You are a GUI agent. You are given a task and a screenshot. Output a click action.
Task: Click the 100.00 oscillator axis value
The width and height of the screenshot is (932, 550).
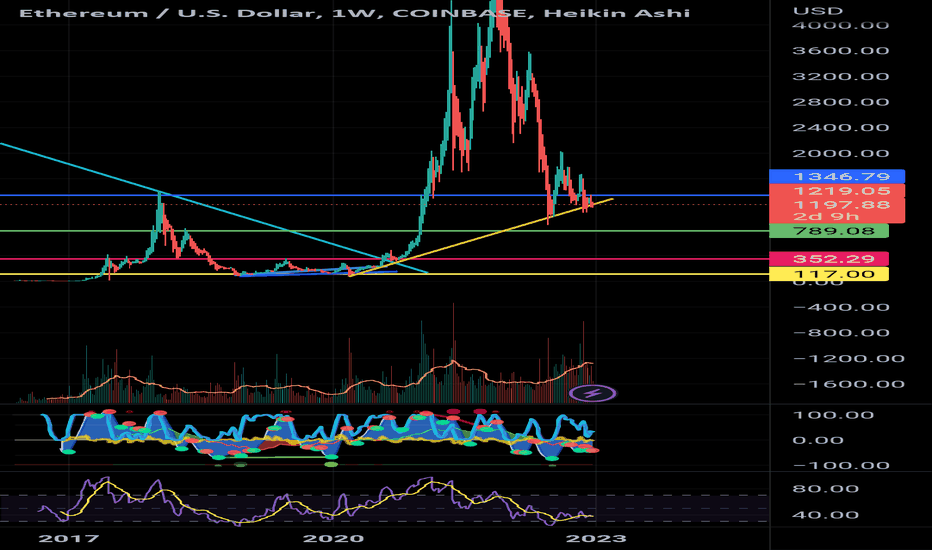(x=833, y=415)
